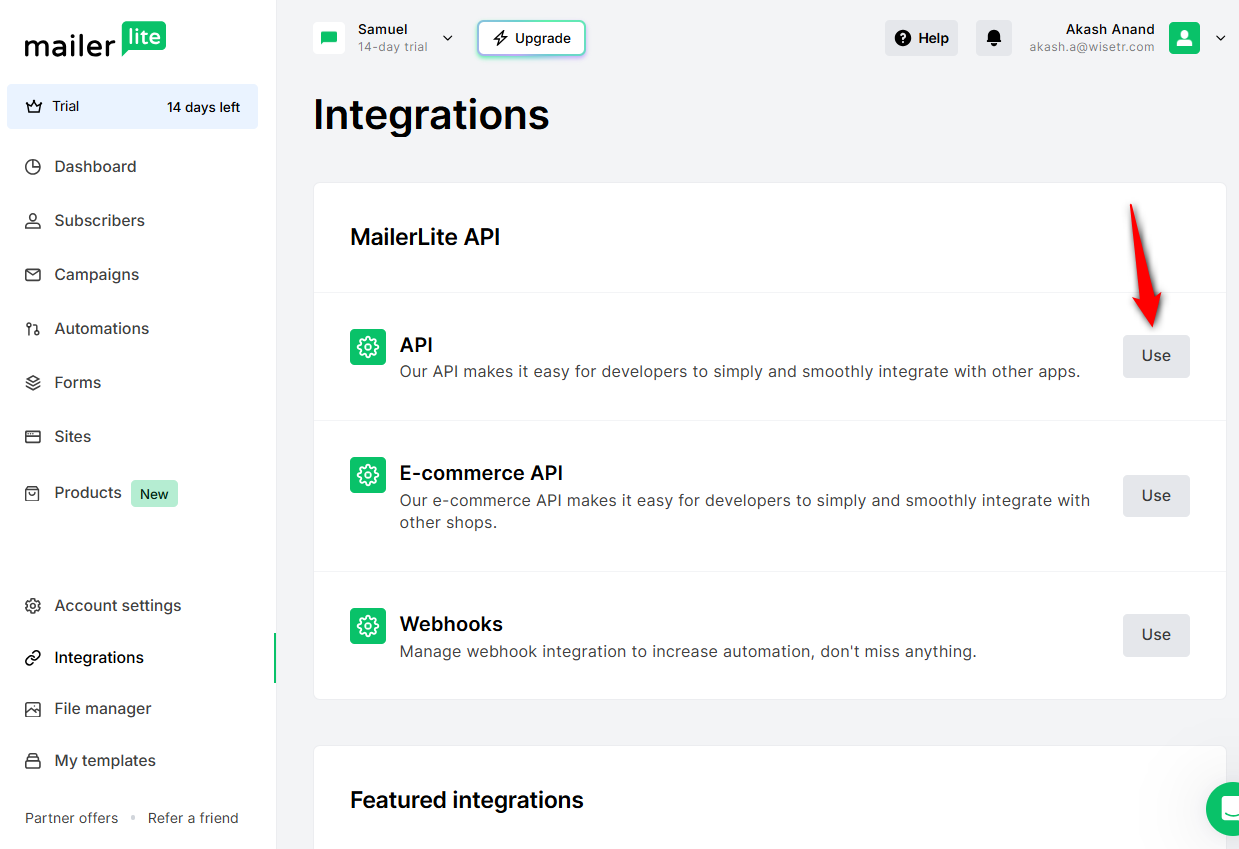
Task: Expand the Samuel account dropdown
Action: (447, 38)
